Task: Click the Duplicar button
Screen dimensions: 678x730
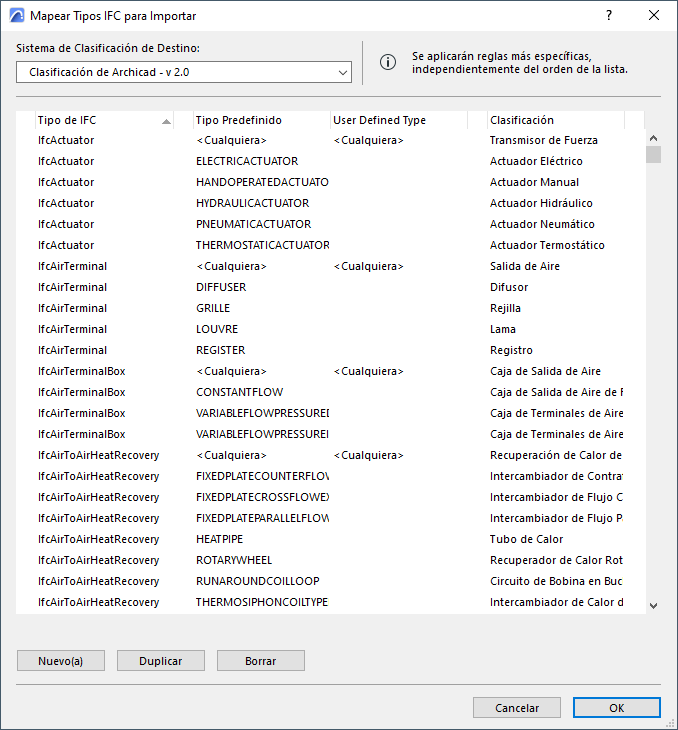Action: click(161, 661)
